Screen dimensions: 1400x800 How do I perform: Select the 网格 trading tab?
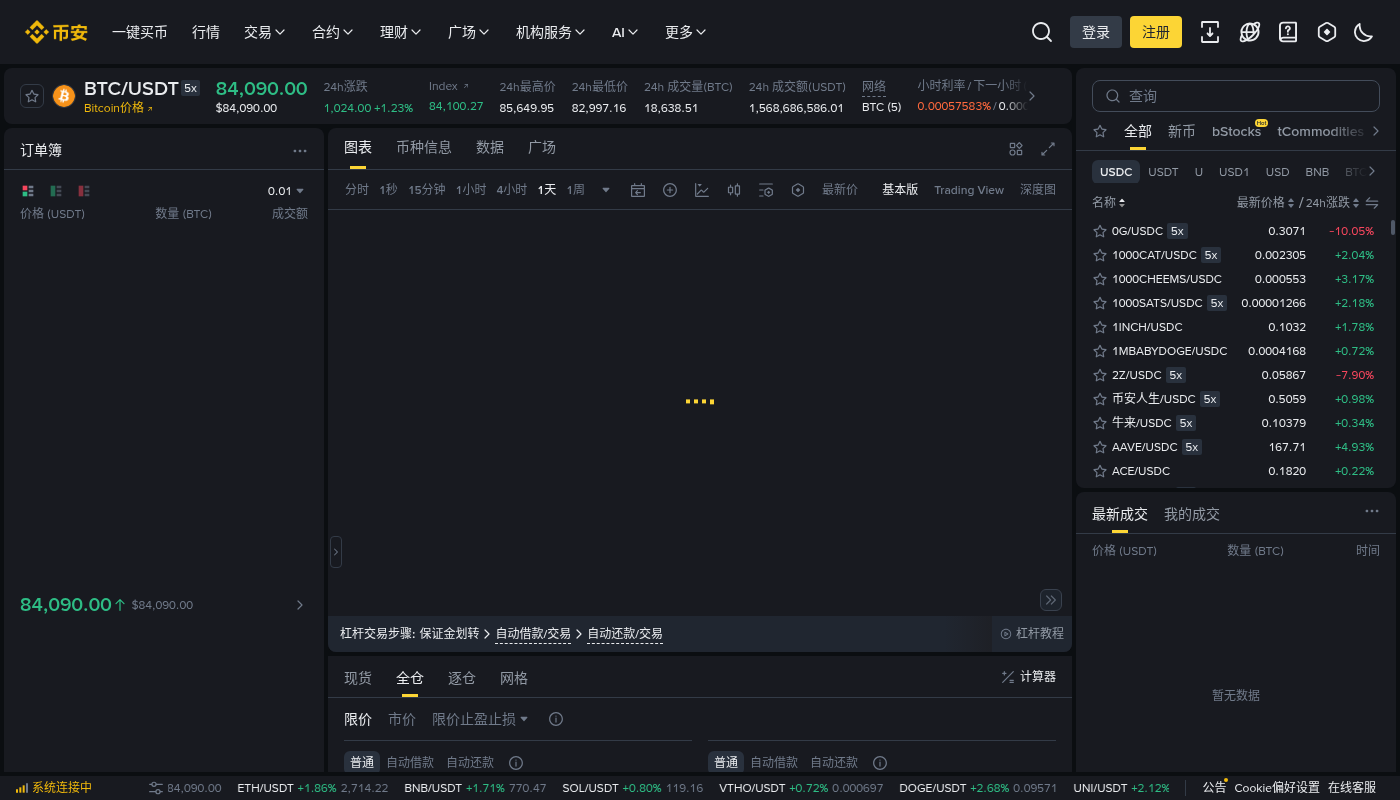pos(514,678)
